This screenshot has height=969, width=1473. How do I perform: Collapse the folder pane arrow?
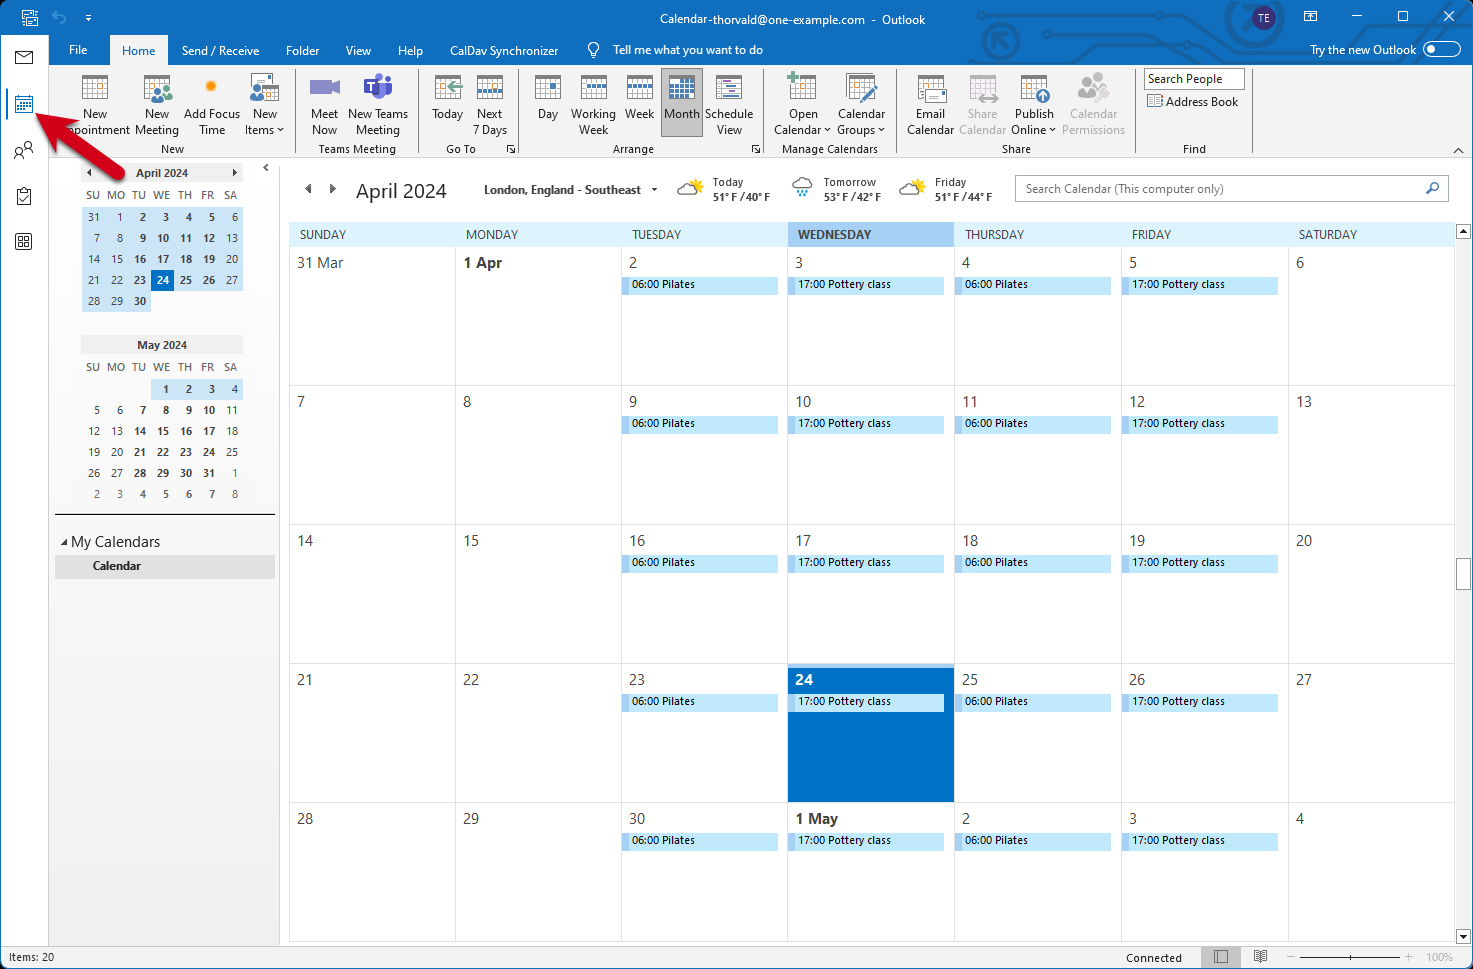pos(266,168)
